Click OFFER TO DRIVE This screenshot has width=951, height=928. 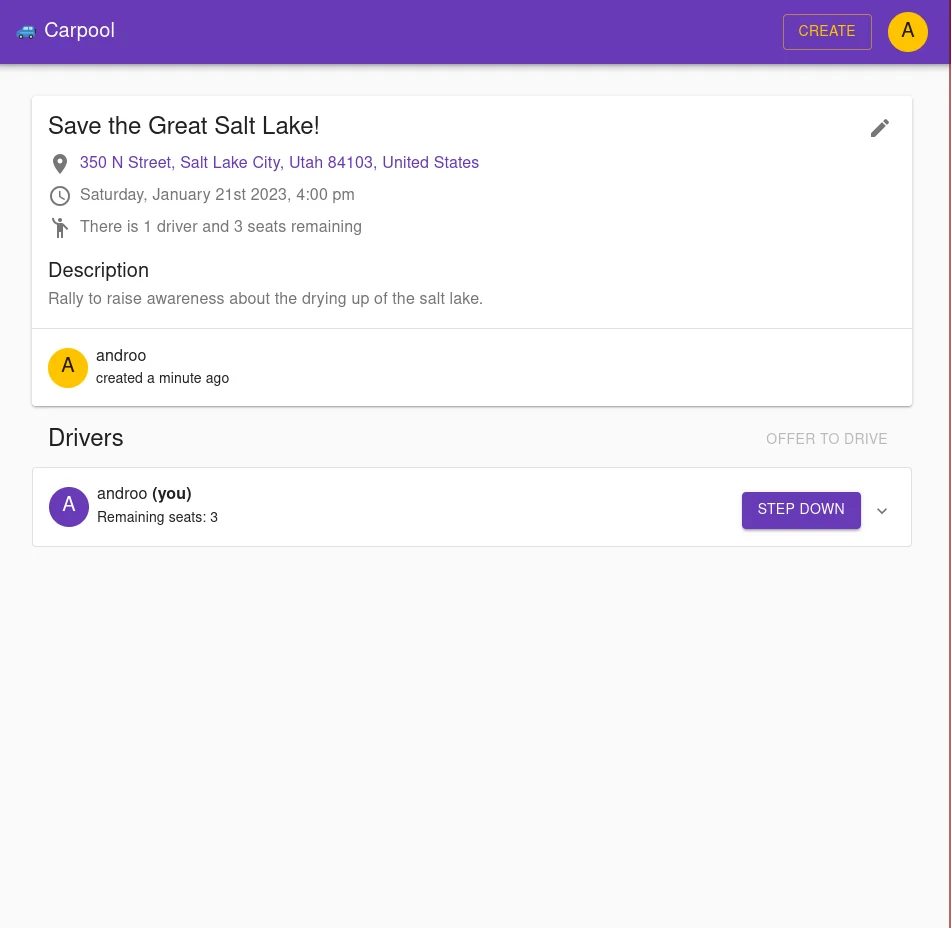[x=827, y=440]
